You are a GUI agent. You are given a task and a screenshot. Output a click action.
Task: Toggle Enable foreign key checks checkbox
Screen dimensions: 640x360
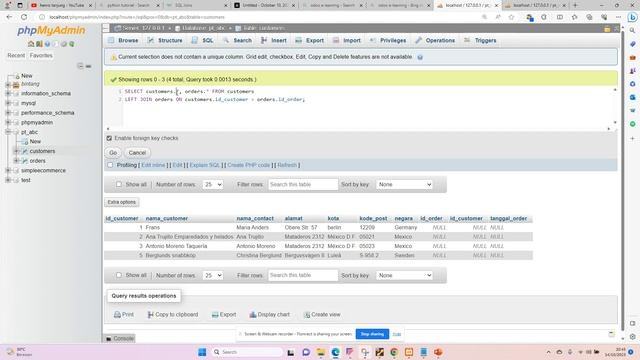coord(109,138)
